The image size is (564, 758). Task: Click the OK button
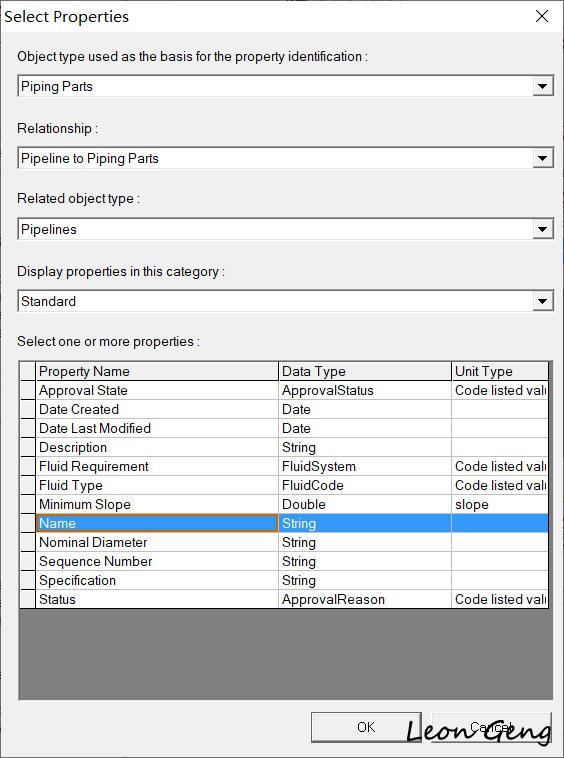[x=366, y=727]
